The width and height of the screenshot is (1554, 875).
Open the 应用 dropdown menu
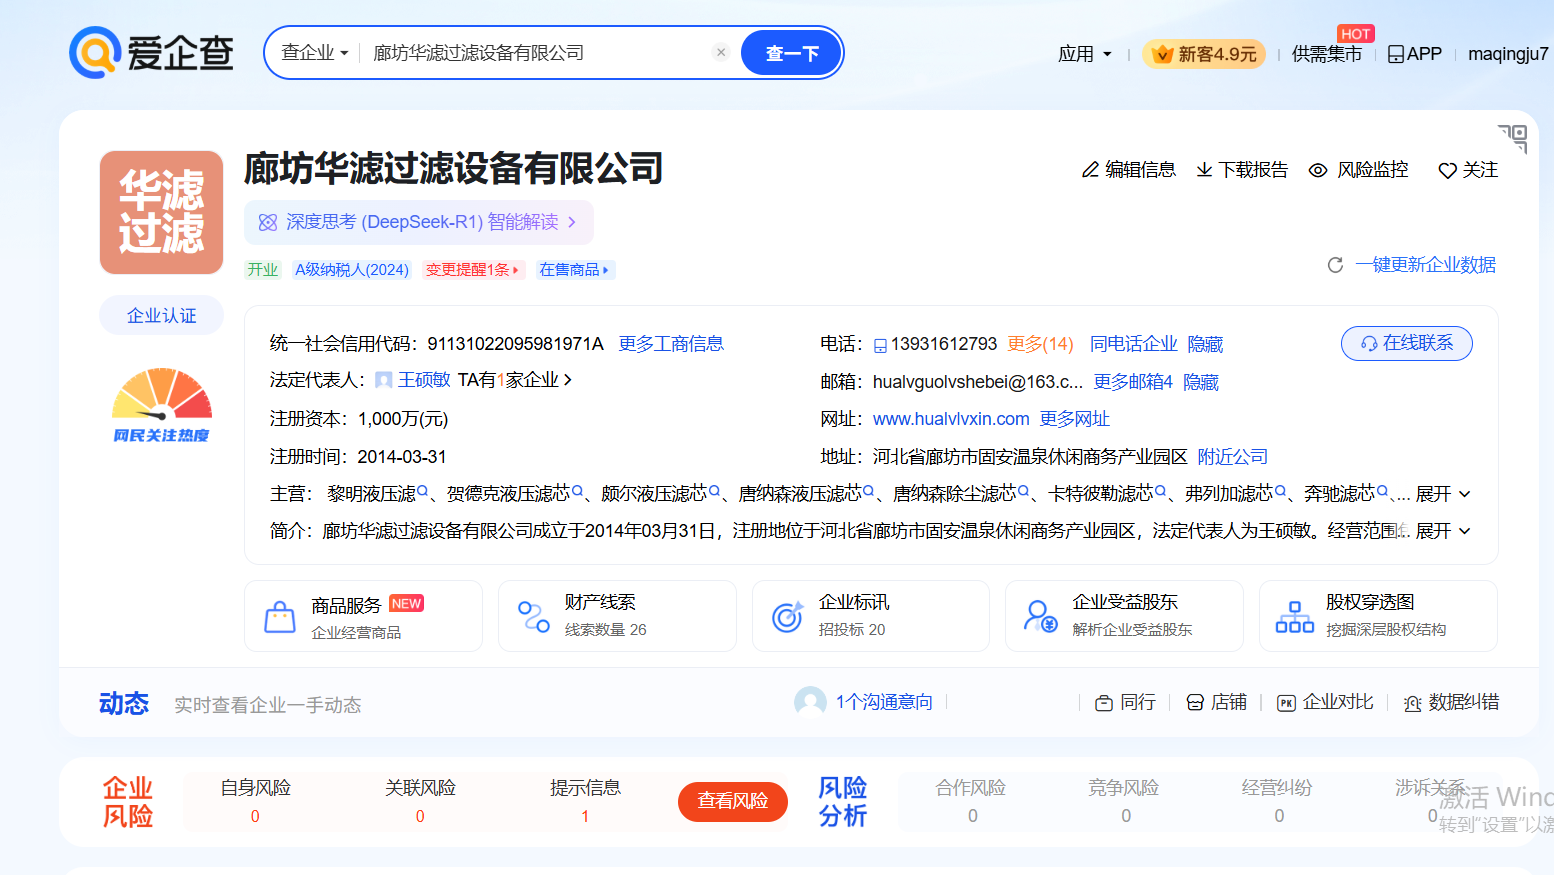pyautogui.click(x=1085, y=54)
